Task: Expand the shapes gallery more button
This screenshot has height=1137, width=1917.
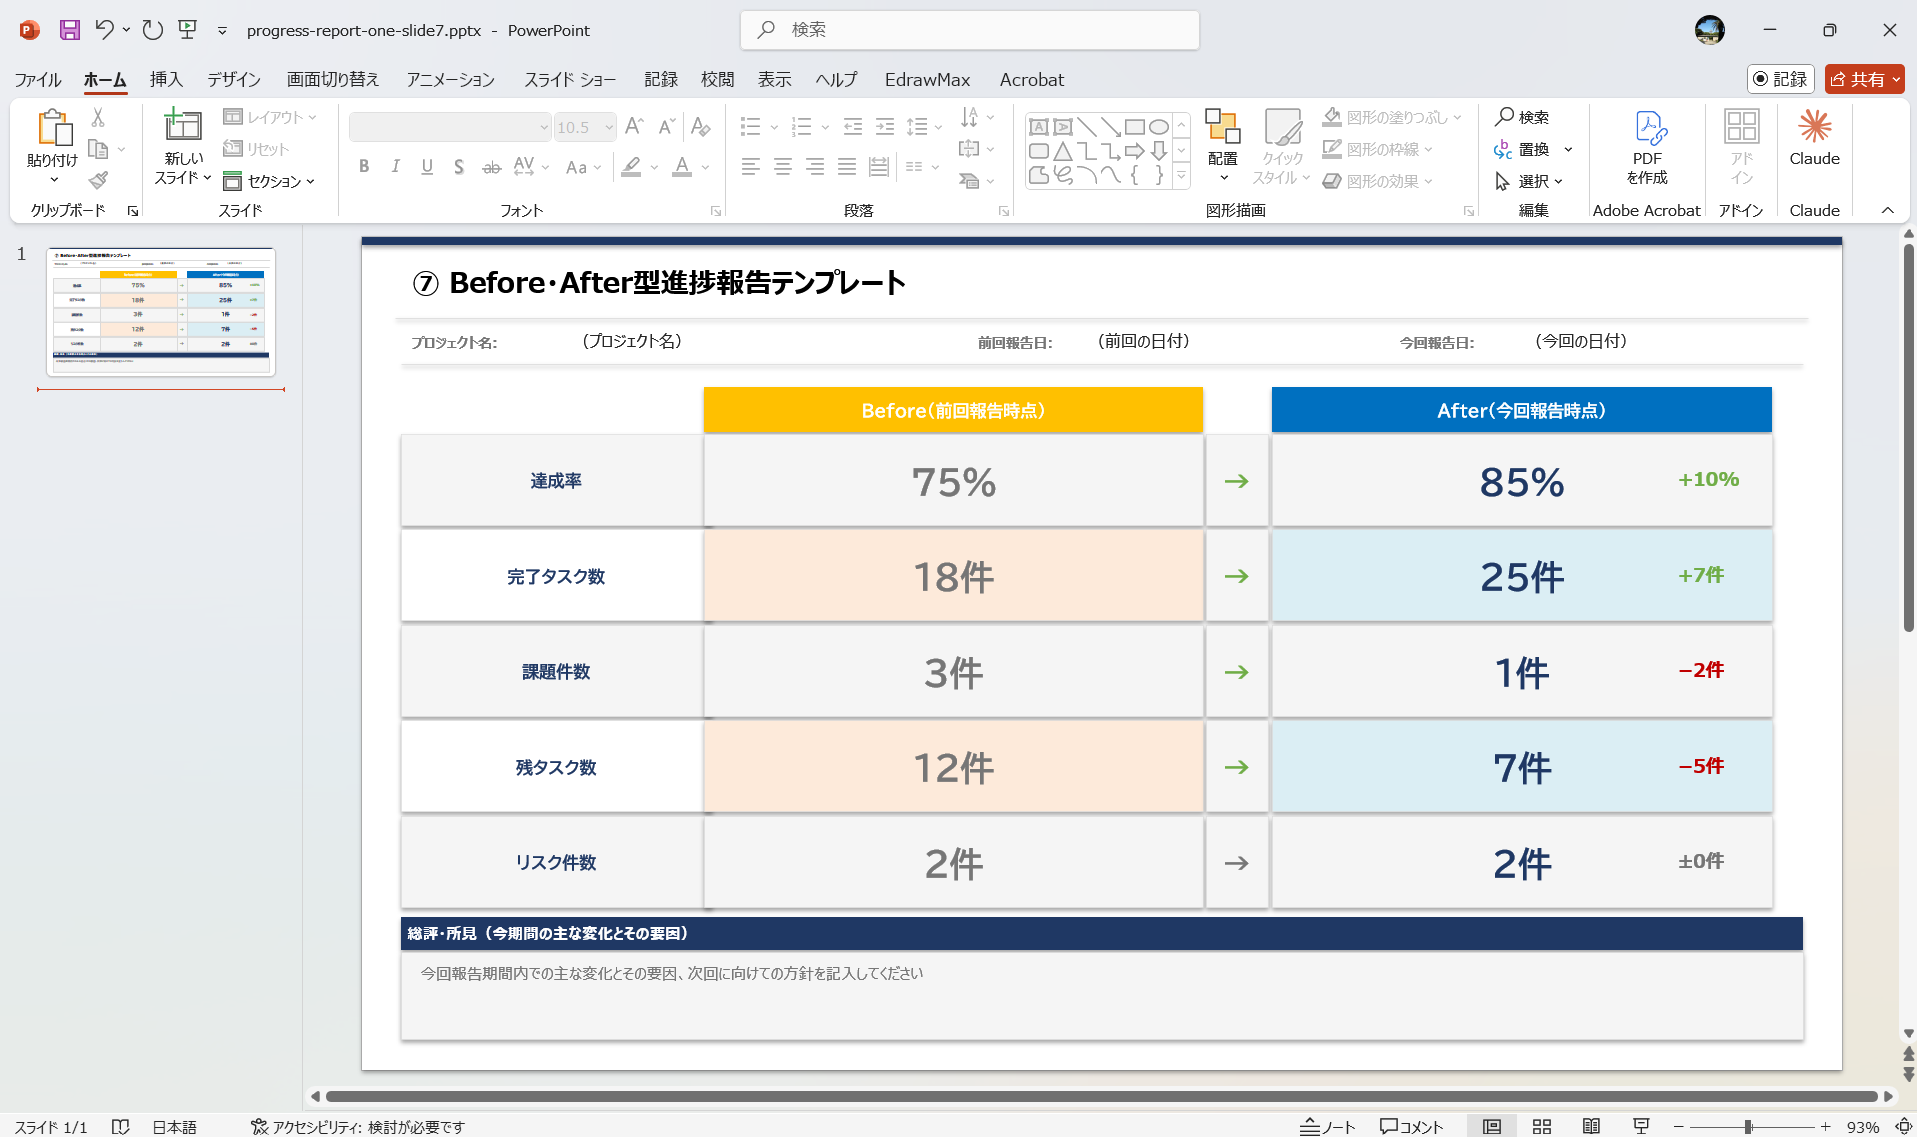Action: [1181, 176]
